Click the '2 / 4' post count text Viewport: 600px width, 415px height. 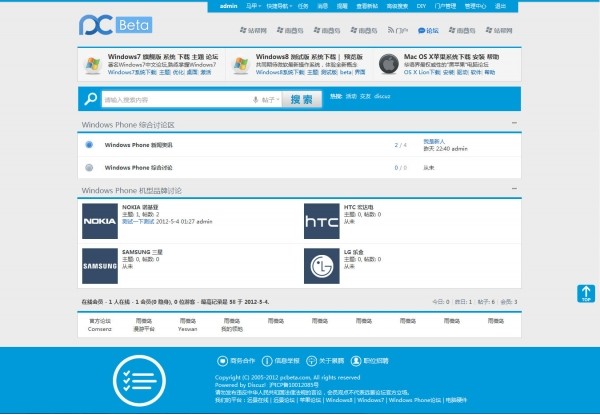point(401,145)
